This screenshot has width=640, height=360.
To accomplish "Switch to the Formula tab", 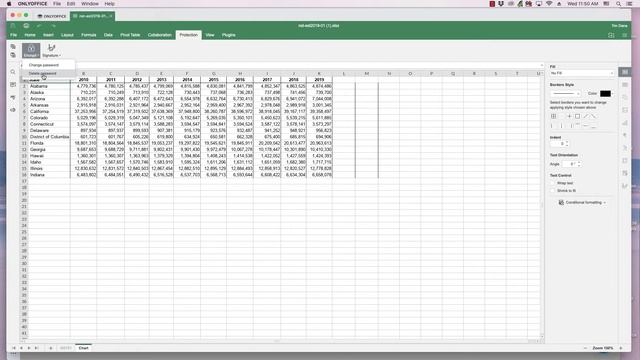I will pyautogui.click(x=89, y=35).
